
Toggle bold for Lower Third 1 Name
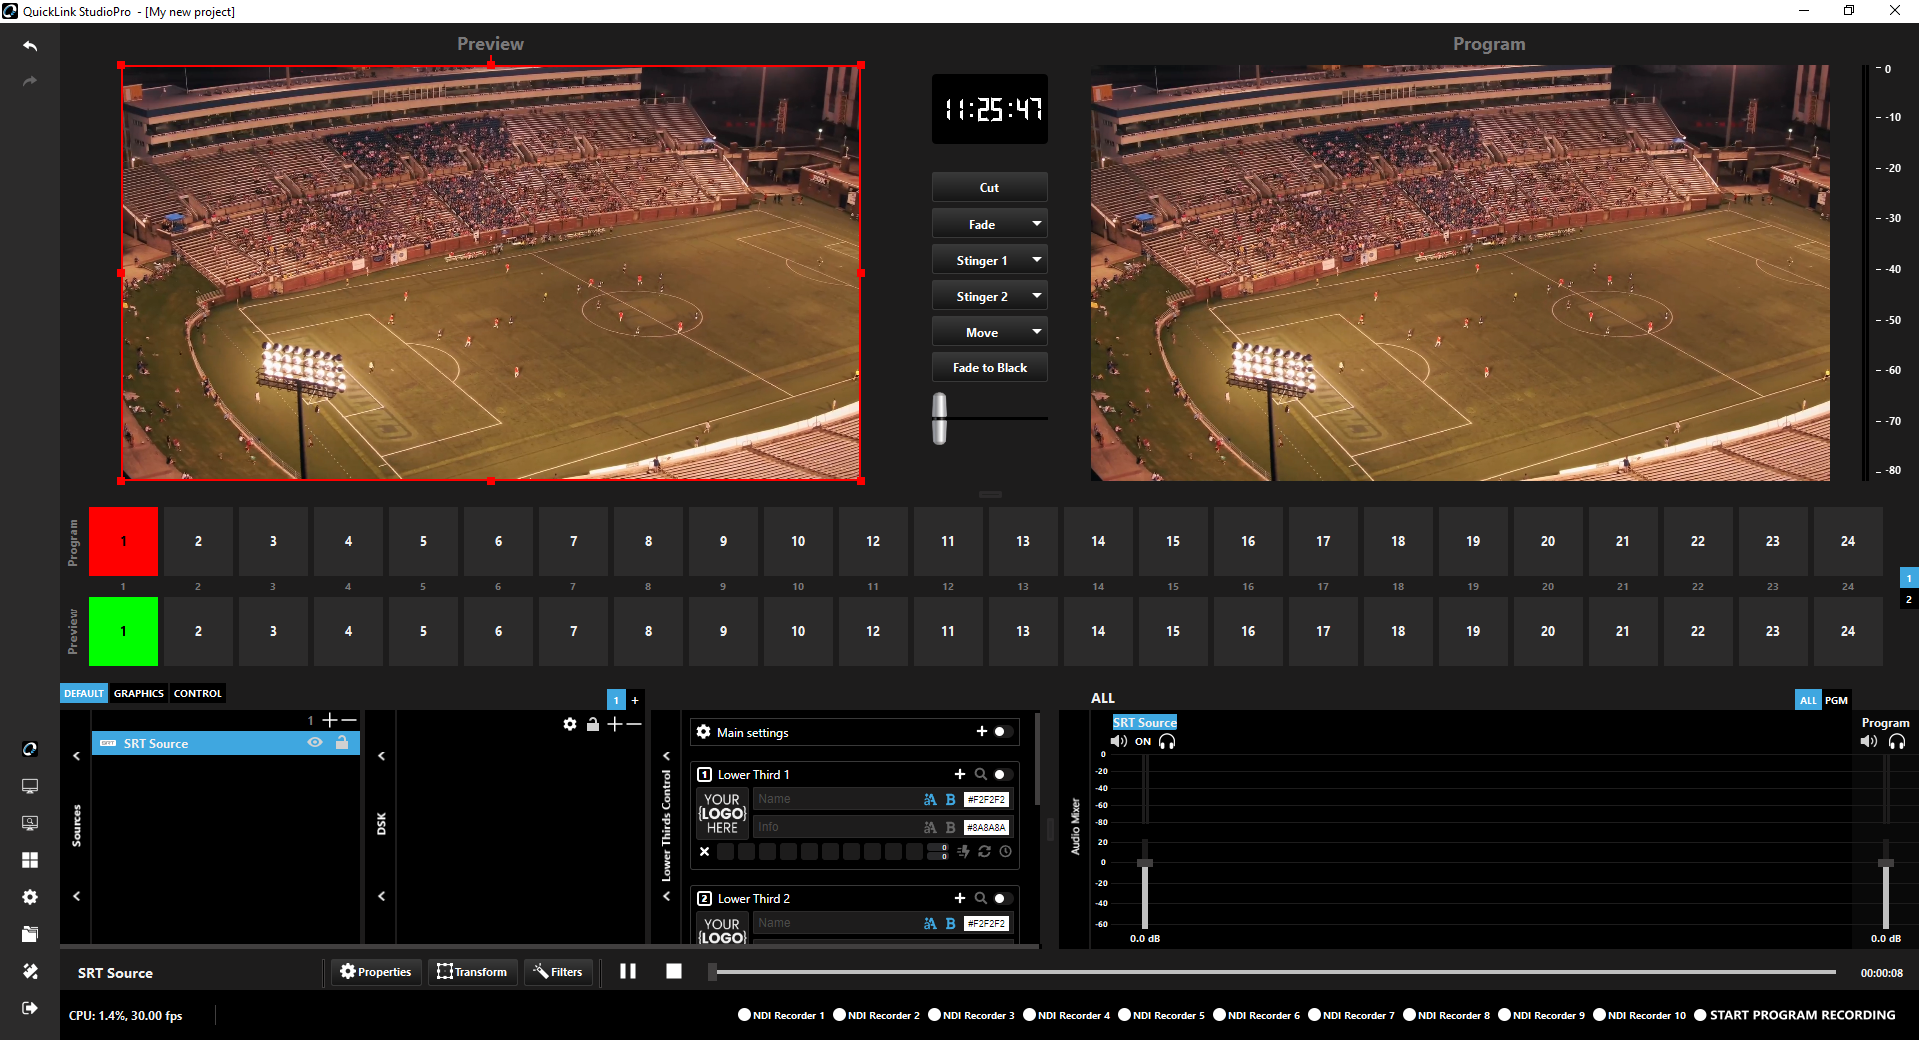click(x=951, y=799)
